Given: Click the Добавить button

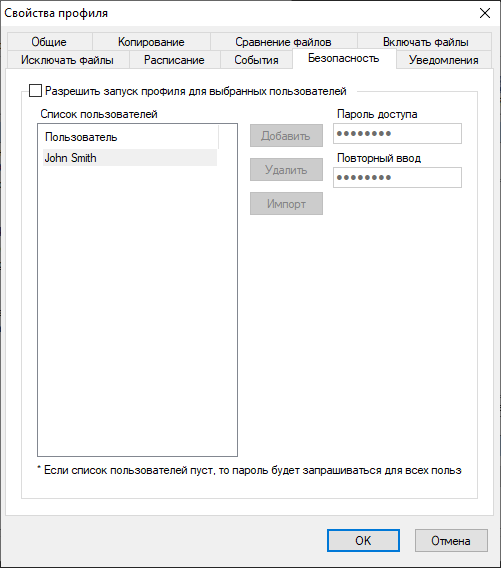Looking at the screenshot, I should click(x=286, y=136).
